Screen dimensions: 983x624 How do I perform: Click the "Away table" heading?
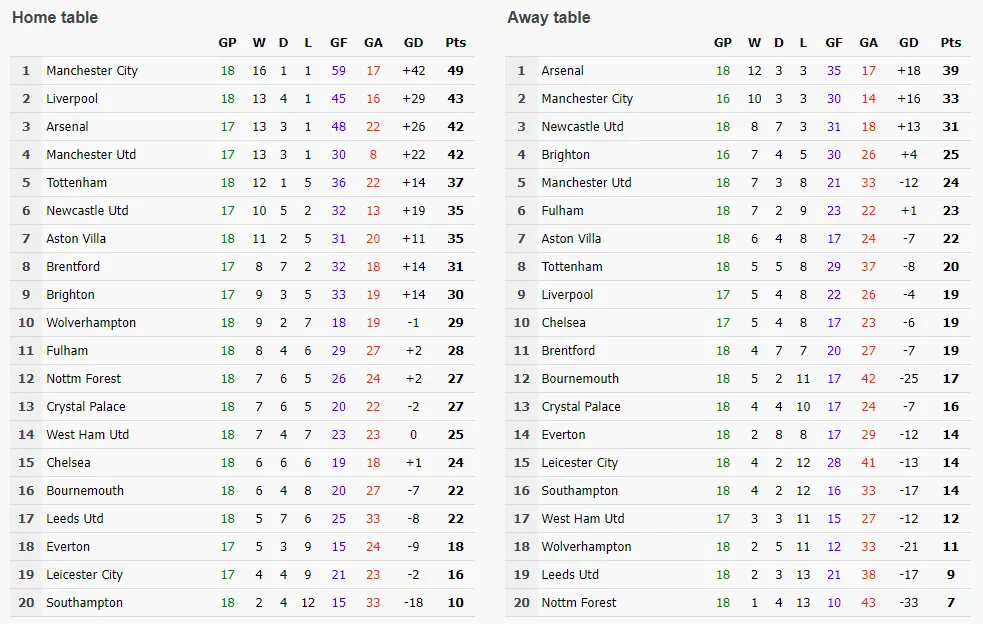click(549, 17)
